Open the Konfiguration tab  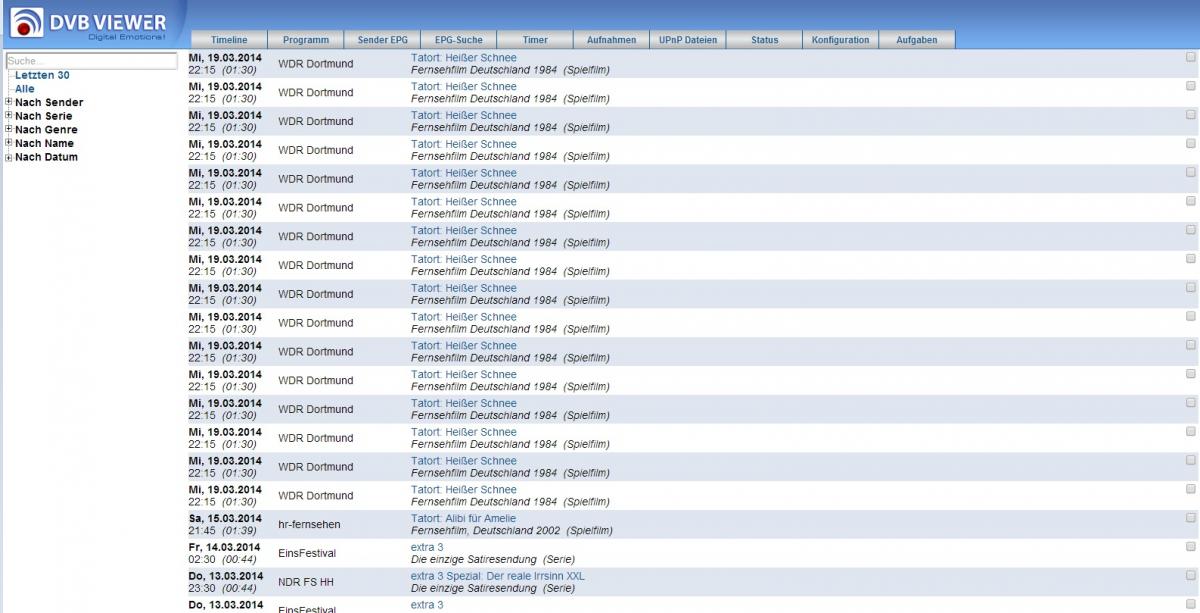[840, 40]
